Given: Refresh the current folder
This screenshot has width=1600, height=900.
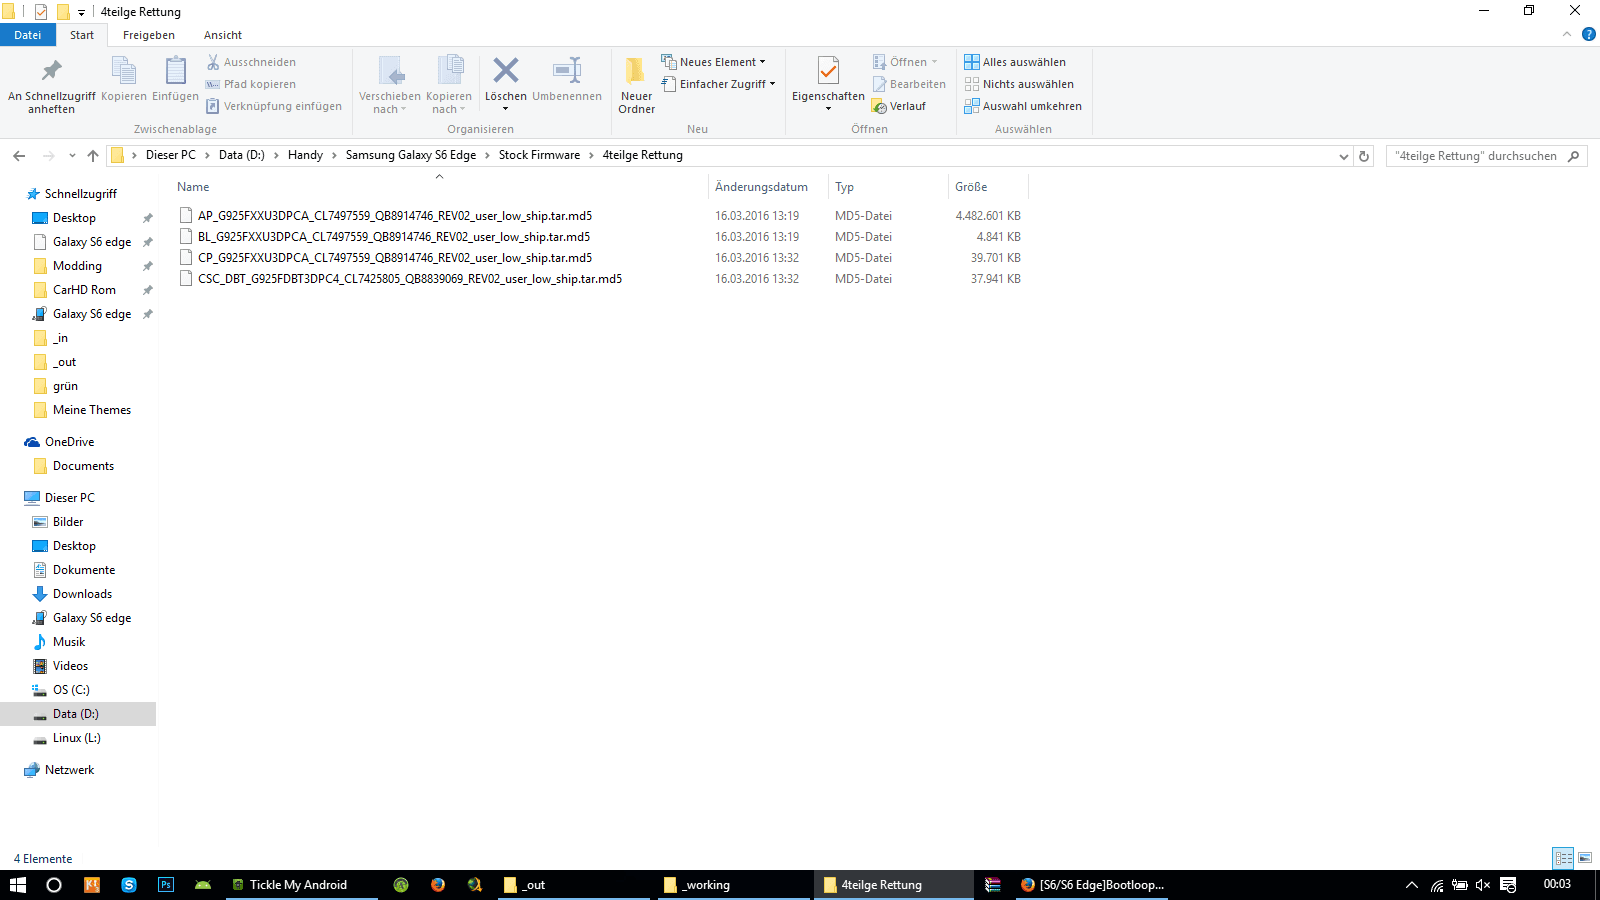Looking at the screenshot, I should click(1363, 156).
